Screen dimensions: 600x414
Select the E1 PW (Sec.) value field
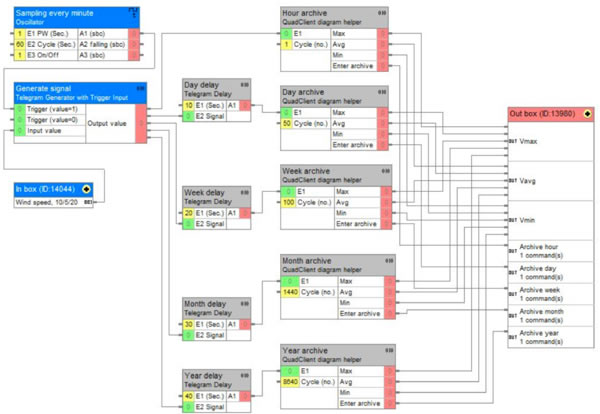coord(20,34)
